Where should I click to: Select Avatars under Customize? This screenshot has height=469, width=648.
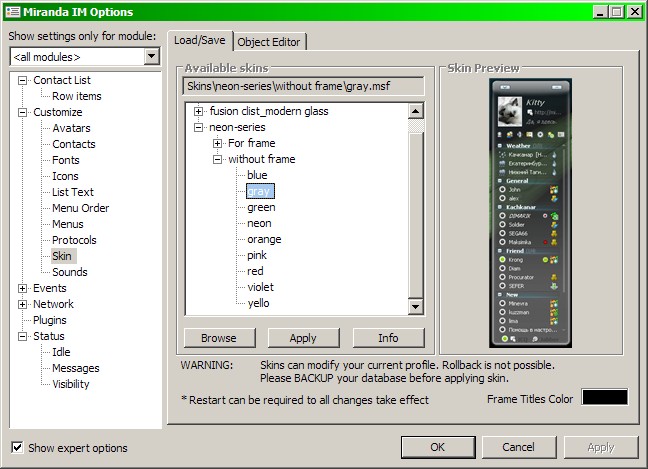(71, 129)
